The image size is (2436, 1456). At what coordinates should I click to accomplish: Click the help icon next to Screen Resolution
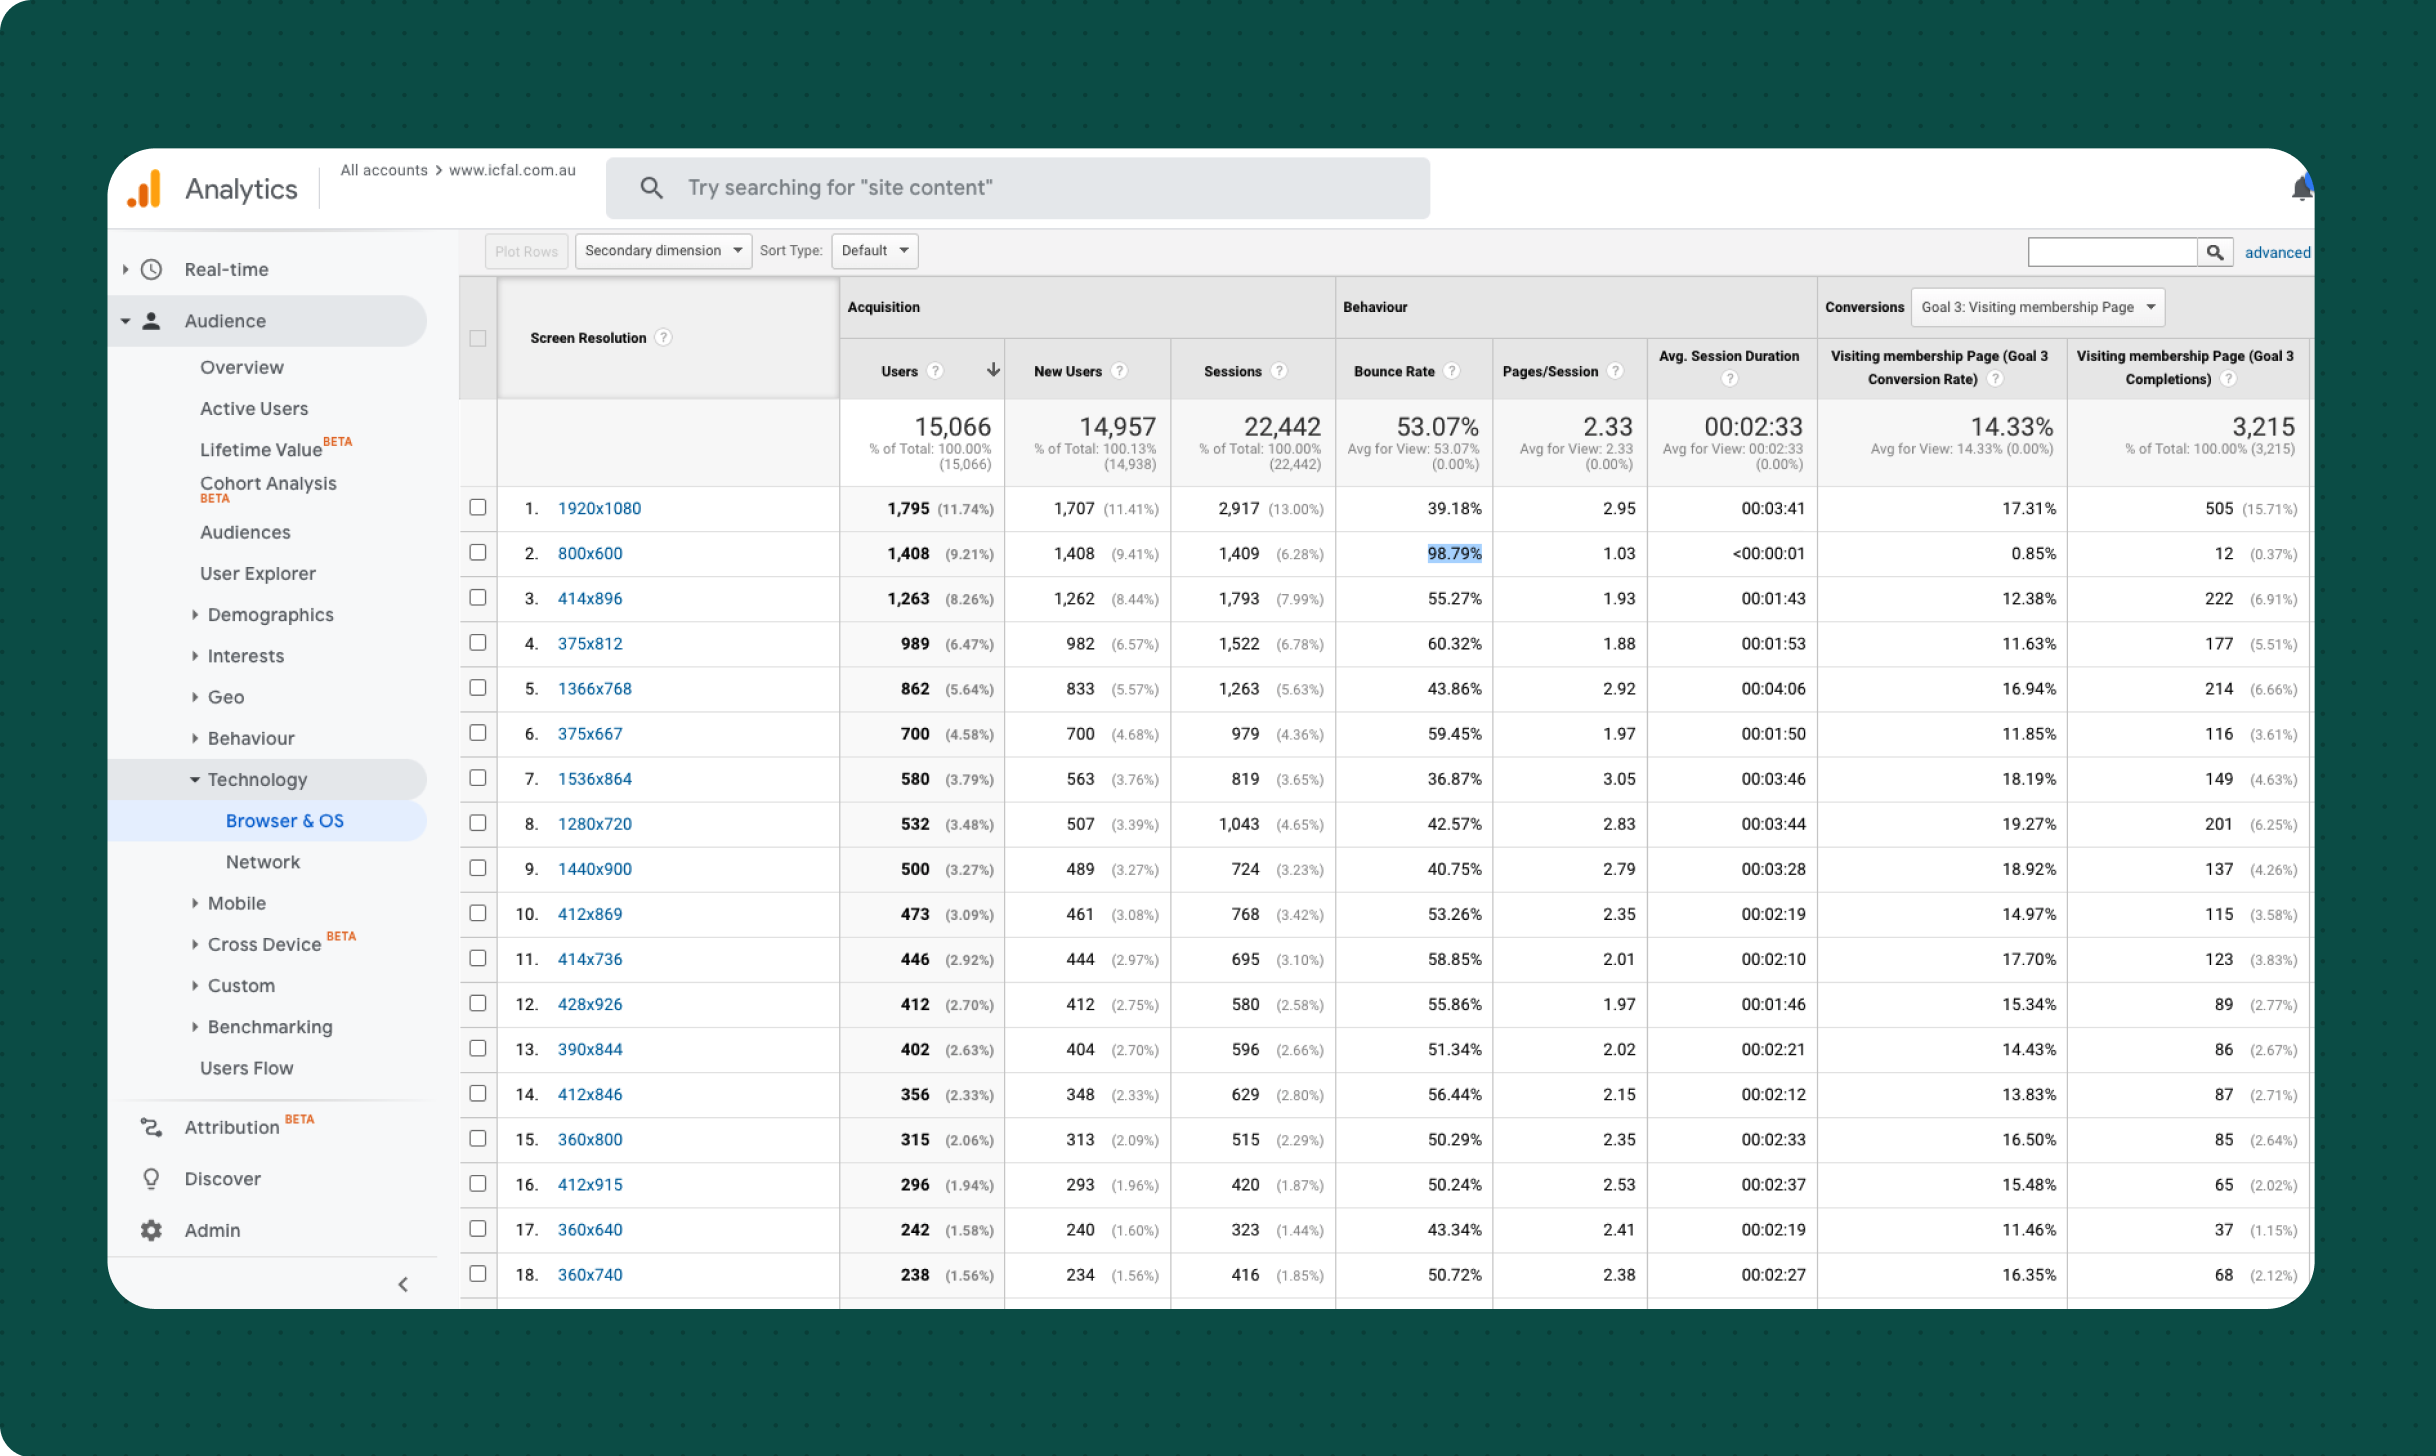664,338
